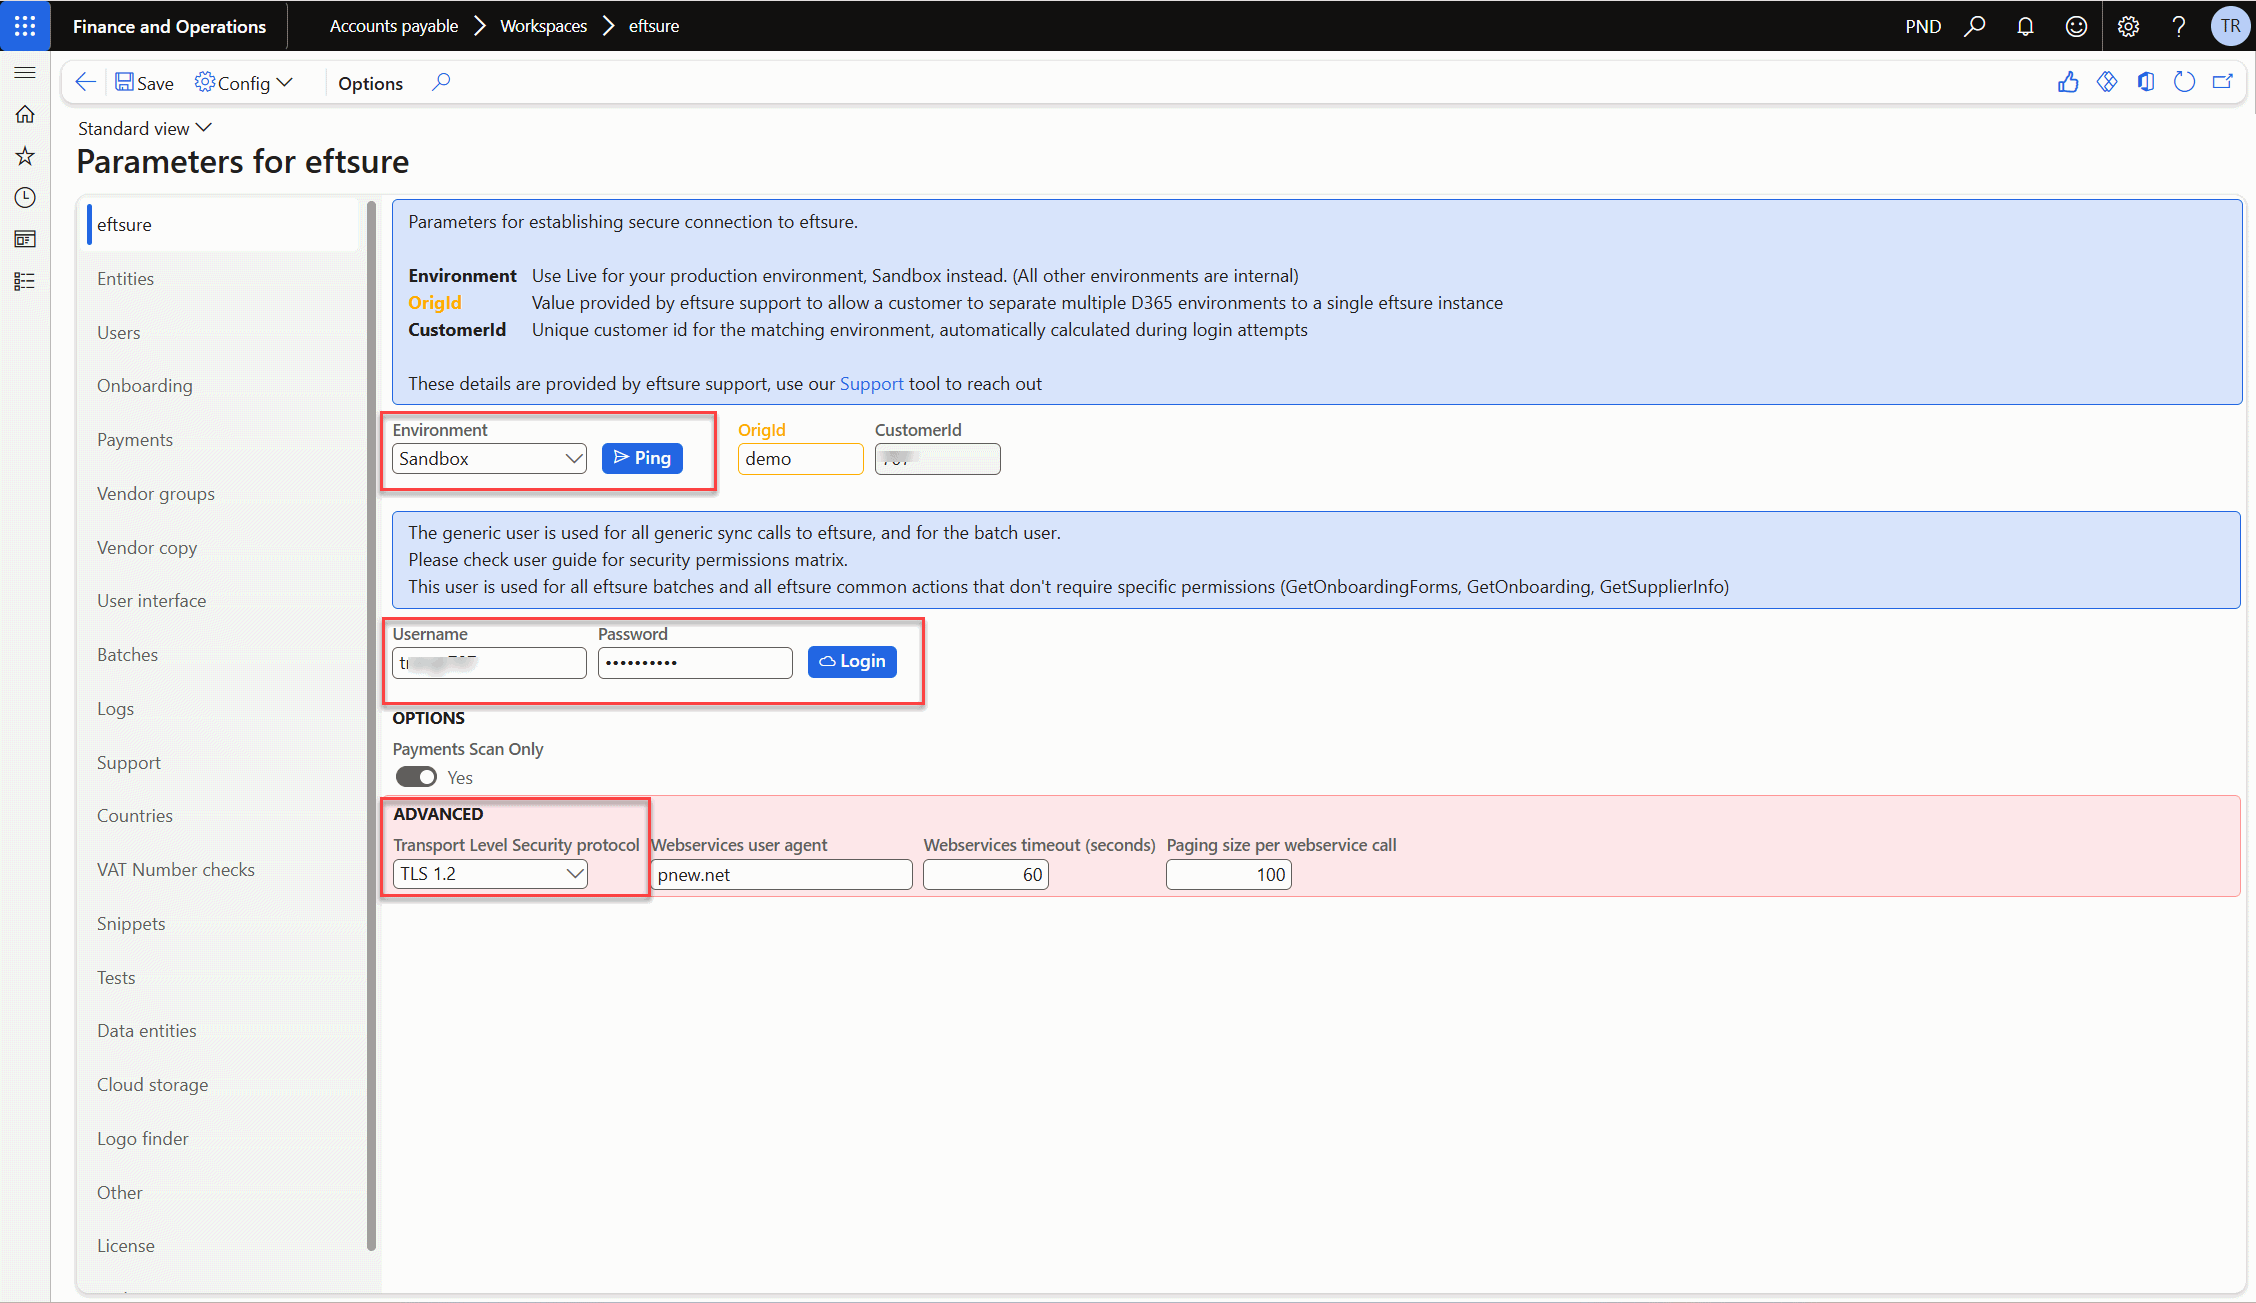
Task: Click the Ping button
Action: coord(642,458)
